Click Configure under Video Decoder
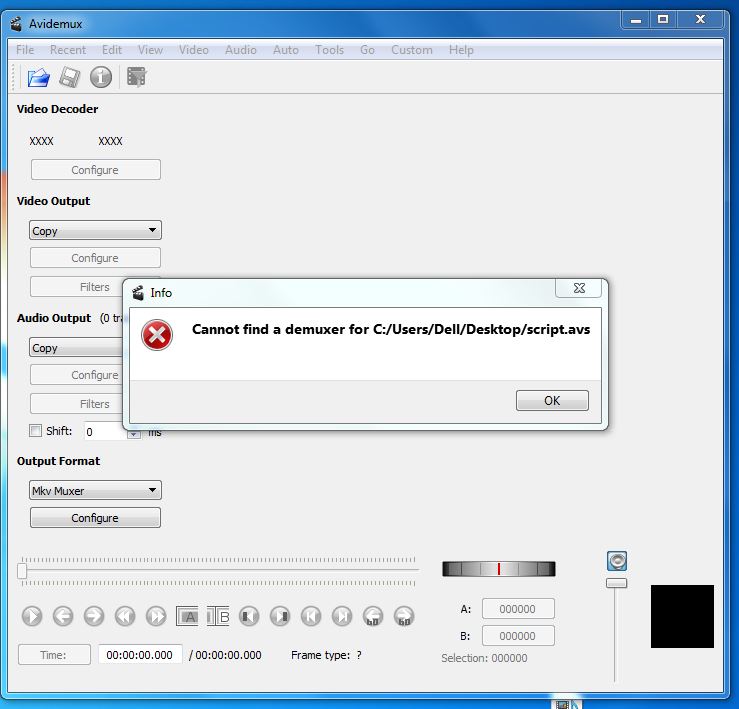 [95, 170]
